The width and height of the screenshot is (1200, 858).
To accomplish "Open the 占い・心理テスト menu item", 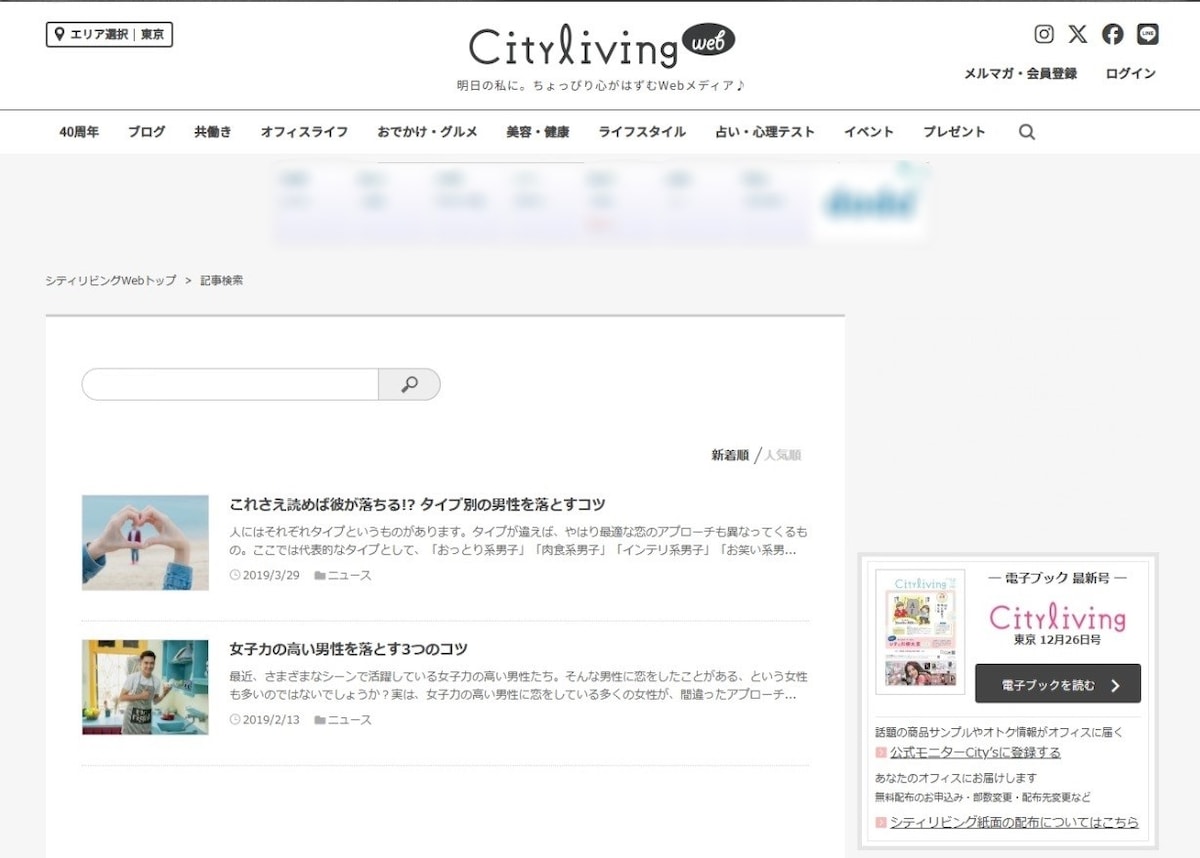I will pyautogui.click(x=765, y=132).
